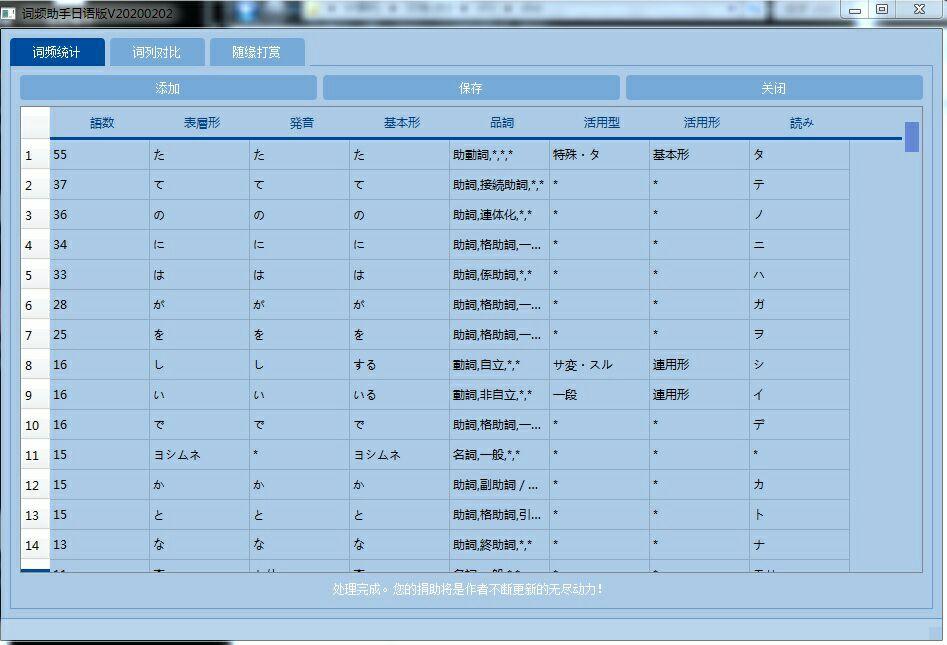Select the 词频统计 tab
Screen dimensions: 947x645
tap(57, 51)
